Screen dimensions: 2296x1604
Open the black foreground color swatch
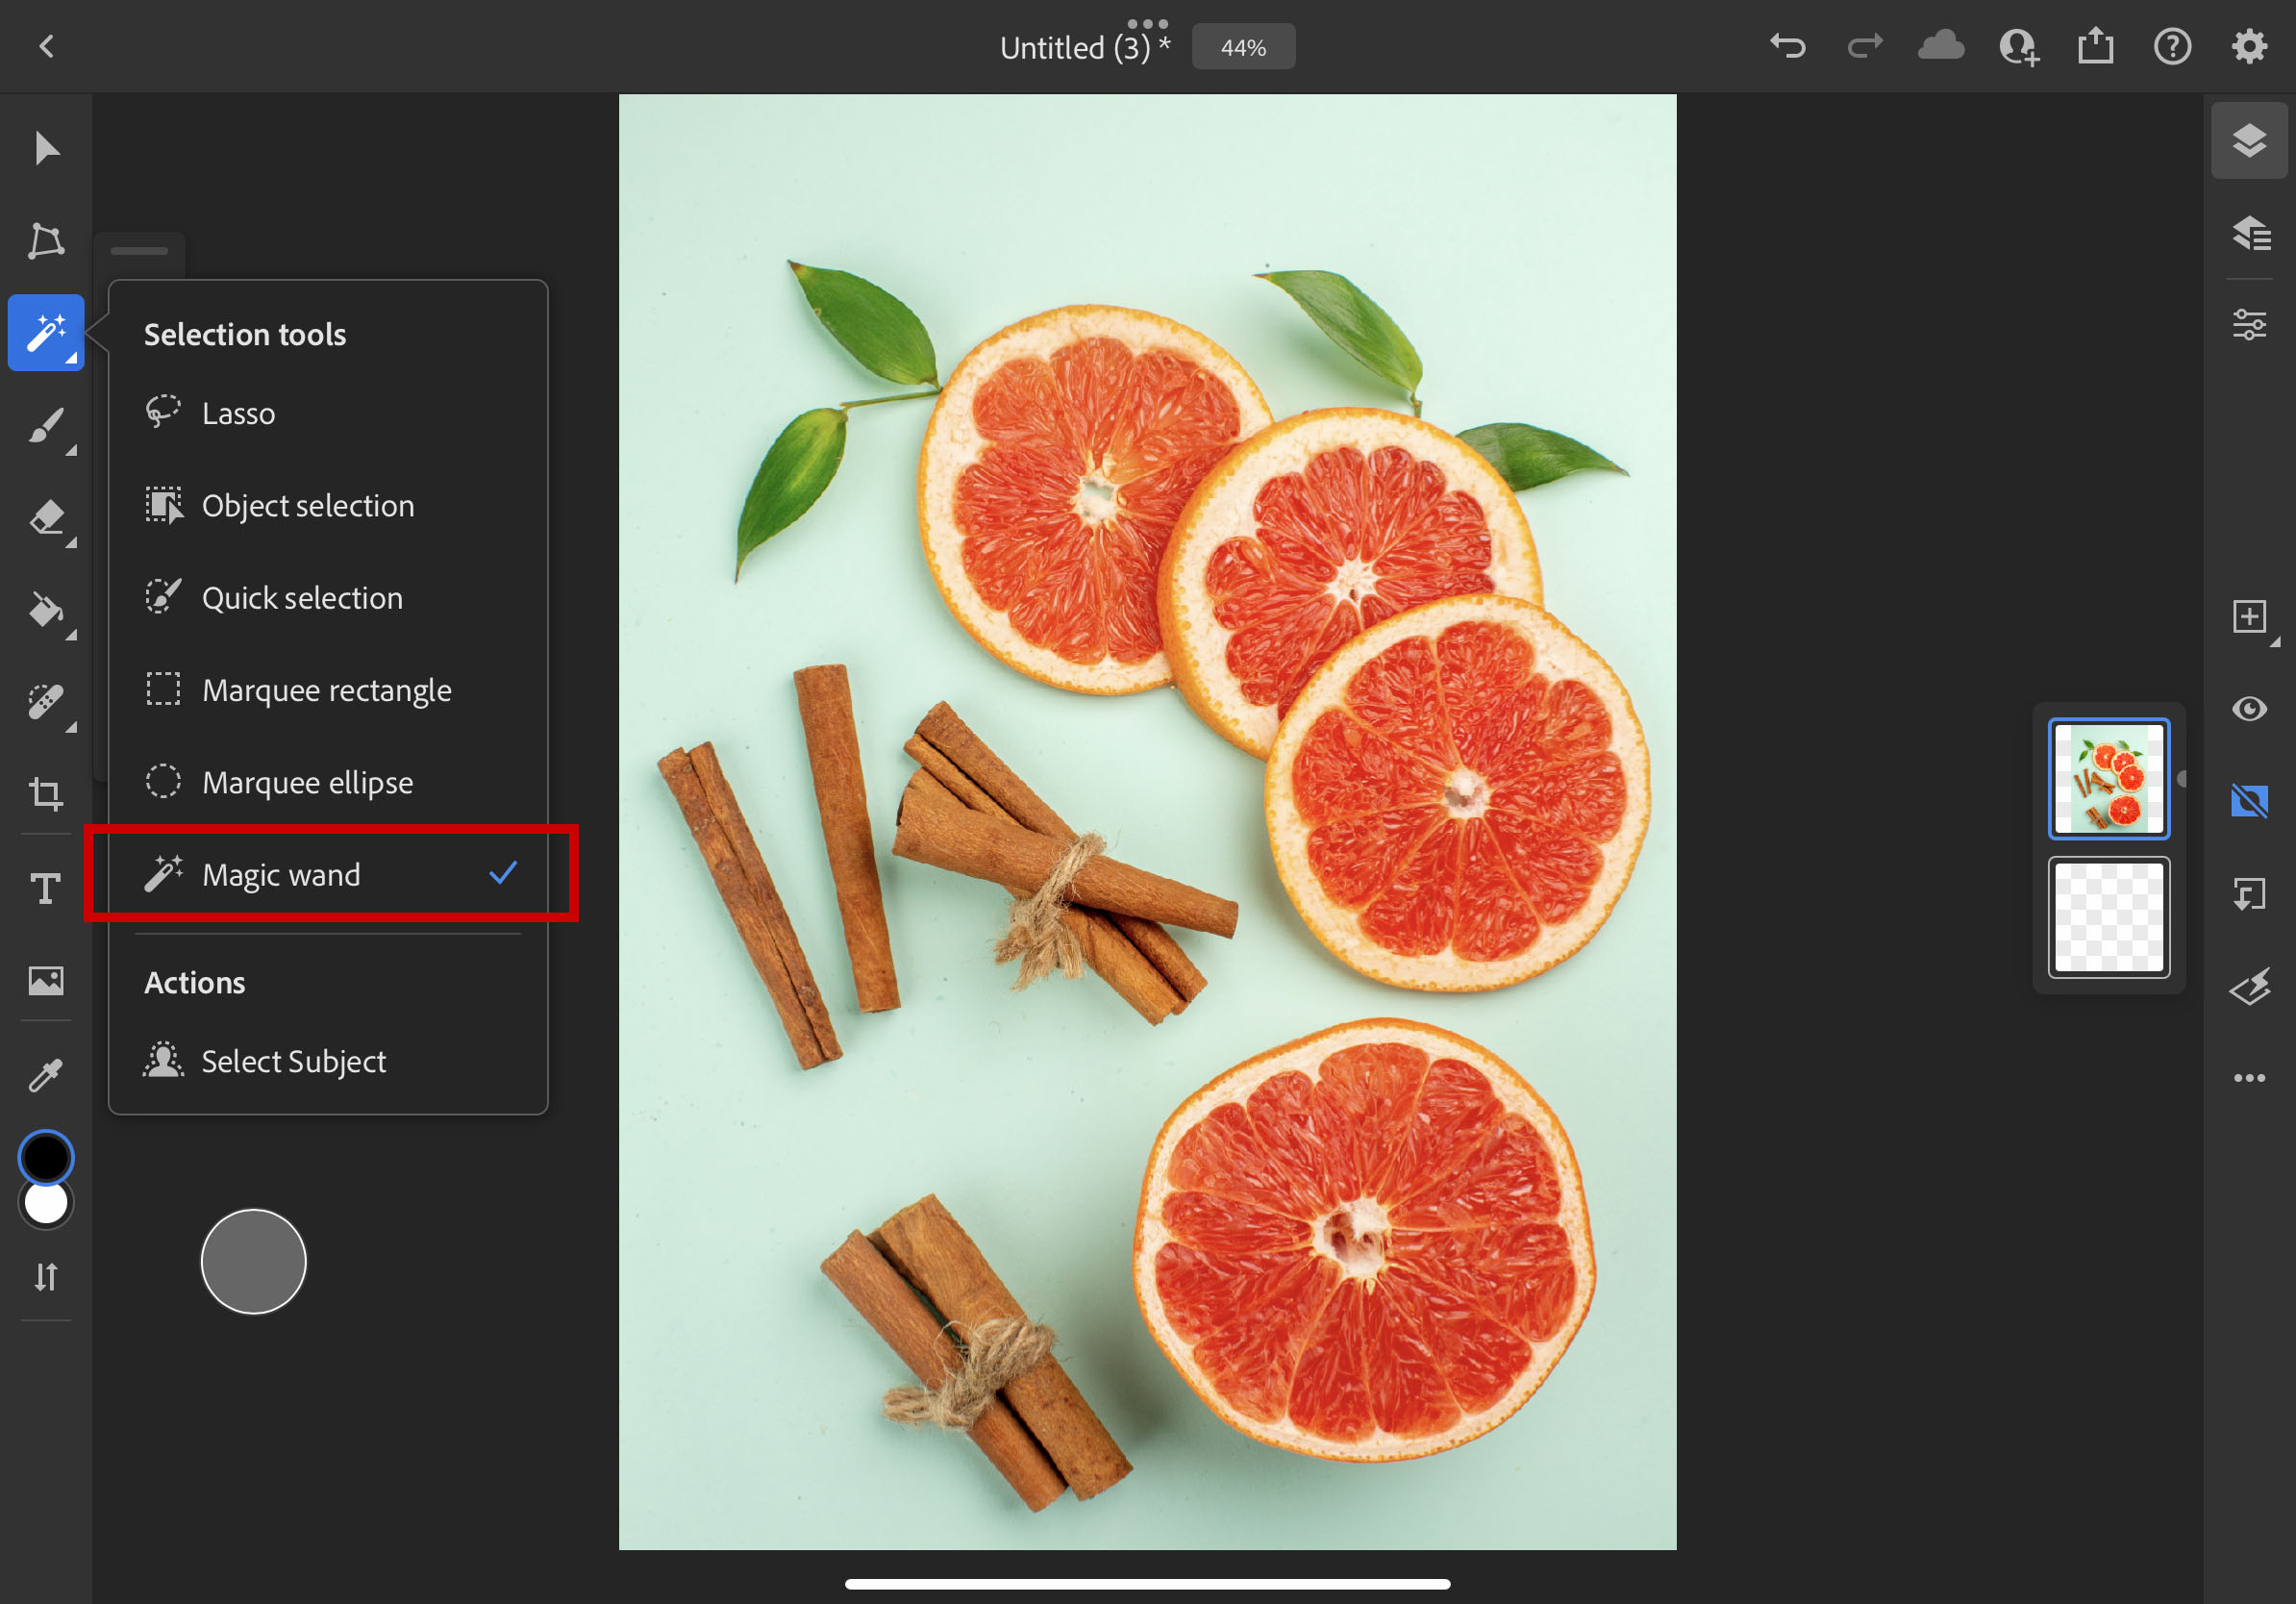[x=46, y=1157]
